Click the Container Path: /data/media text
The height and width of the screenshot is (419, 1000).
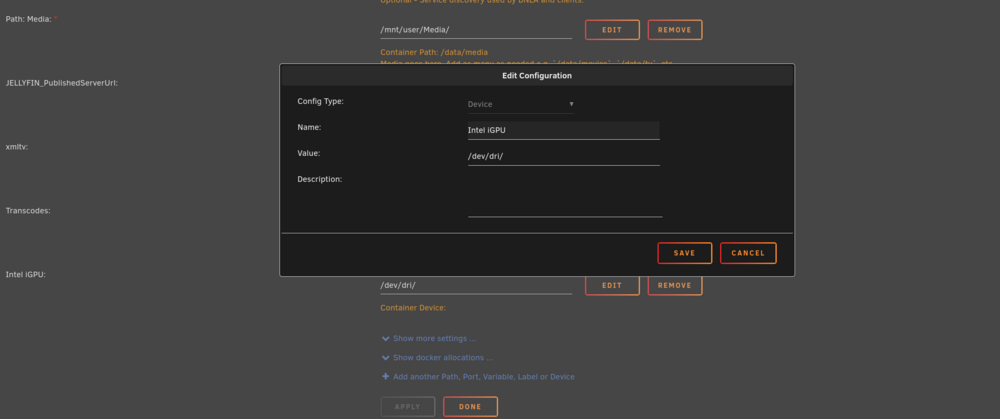434,52
